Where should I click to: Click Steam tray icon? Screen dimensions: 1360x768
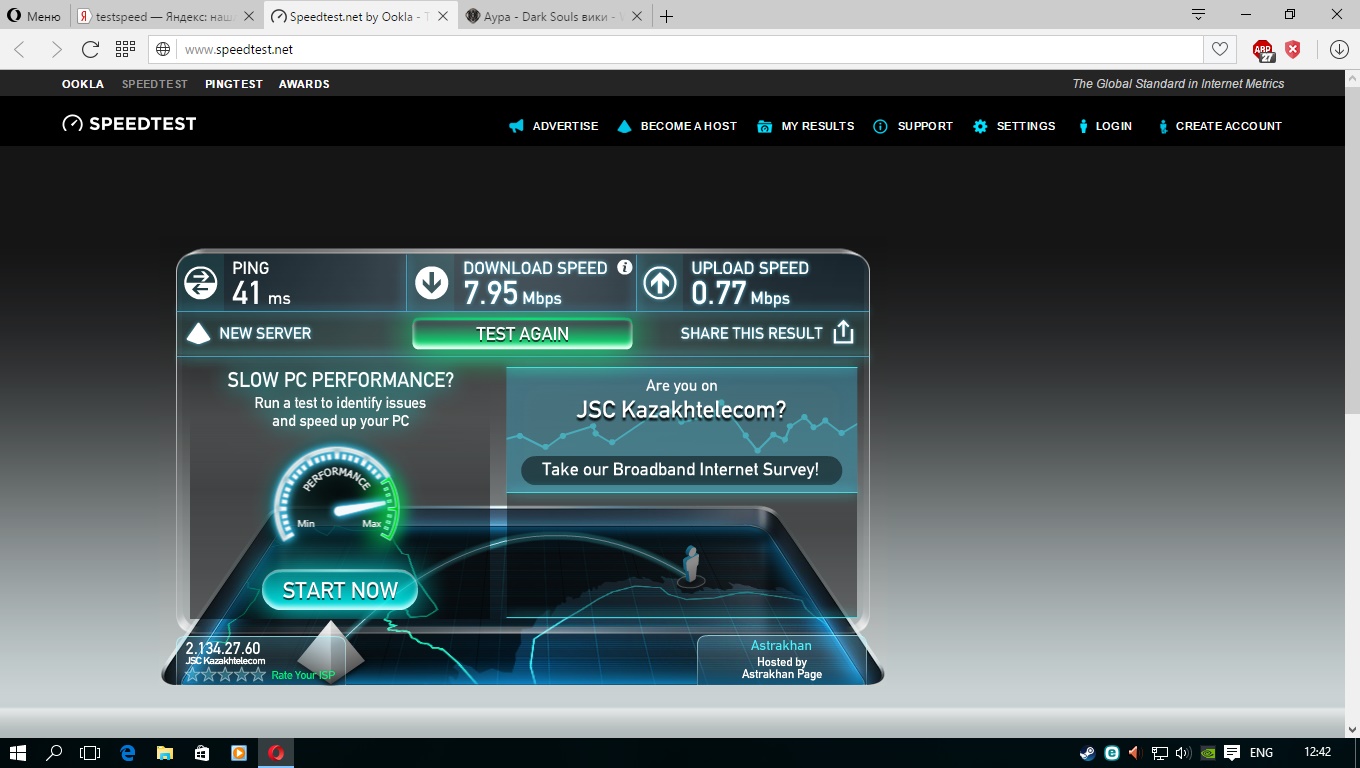[1088, 753]
